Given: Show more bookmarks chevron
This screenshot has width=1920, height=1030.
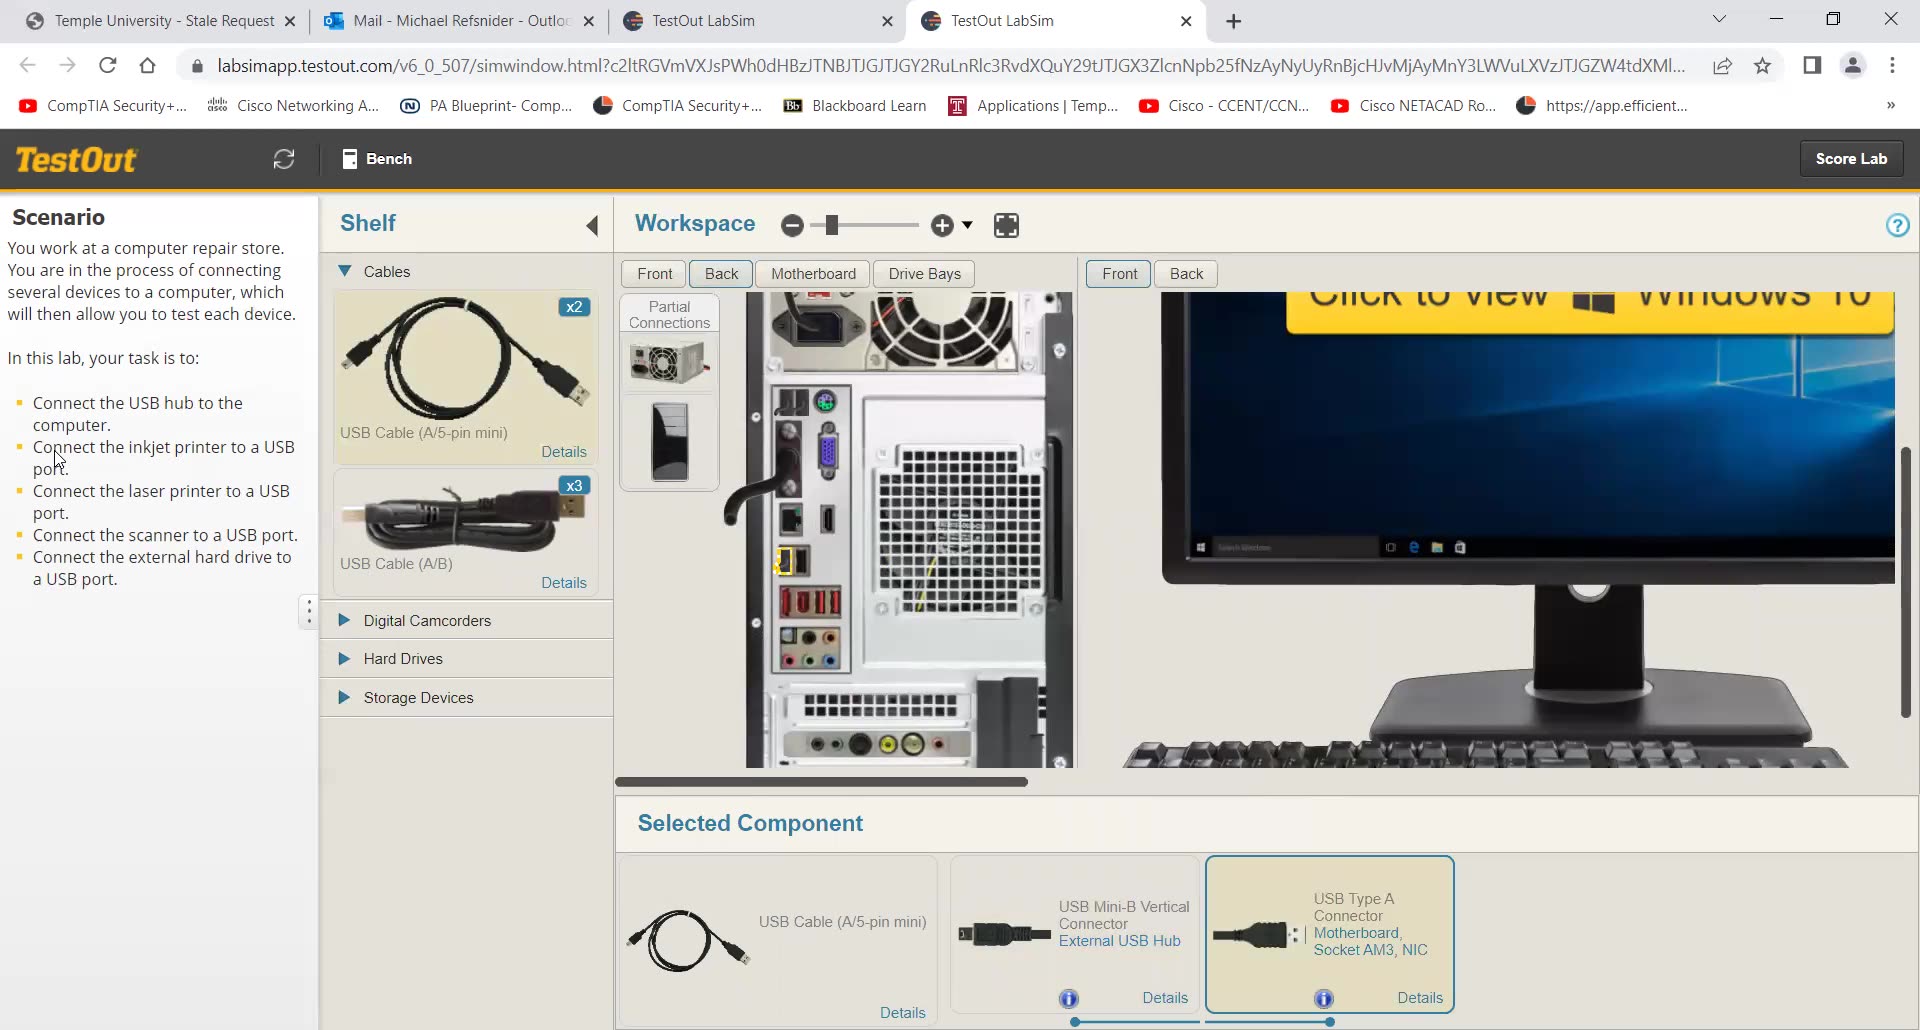Looking at the screenshot, I should (x=1890, y=105).
